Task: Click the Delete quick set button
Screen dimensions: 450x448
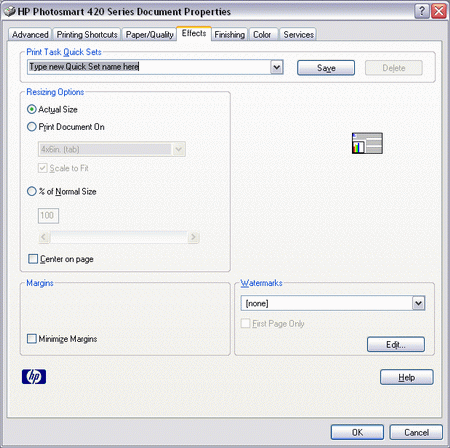Action: click(394, 68)
